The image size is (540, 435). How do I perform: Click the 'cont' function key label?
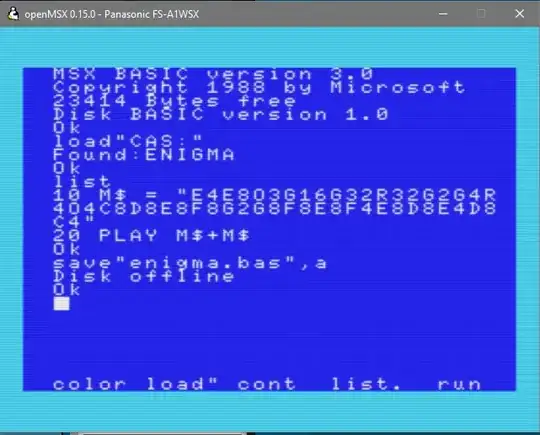coord(266,384)
